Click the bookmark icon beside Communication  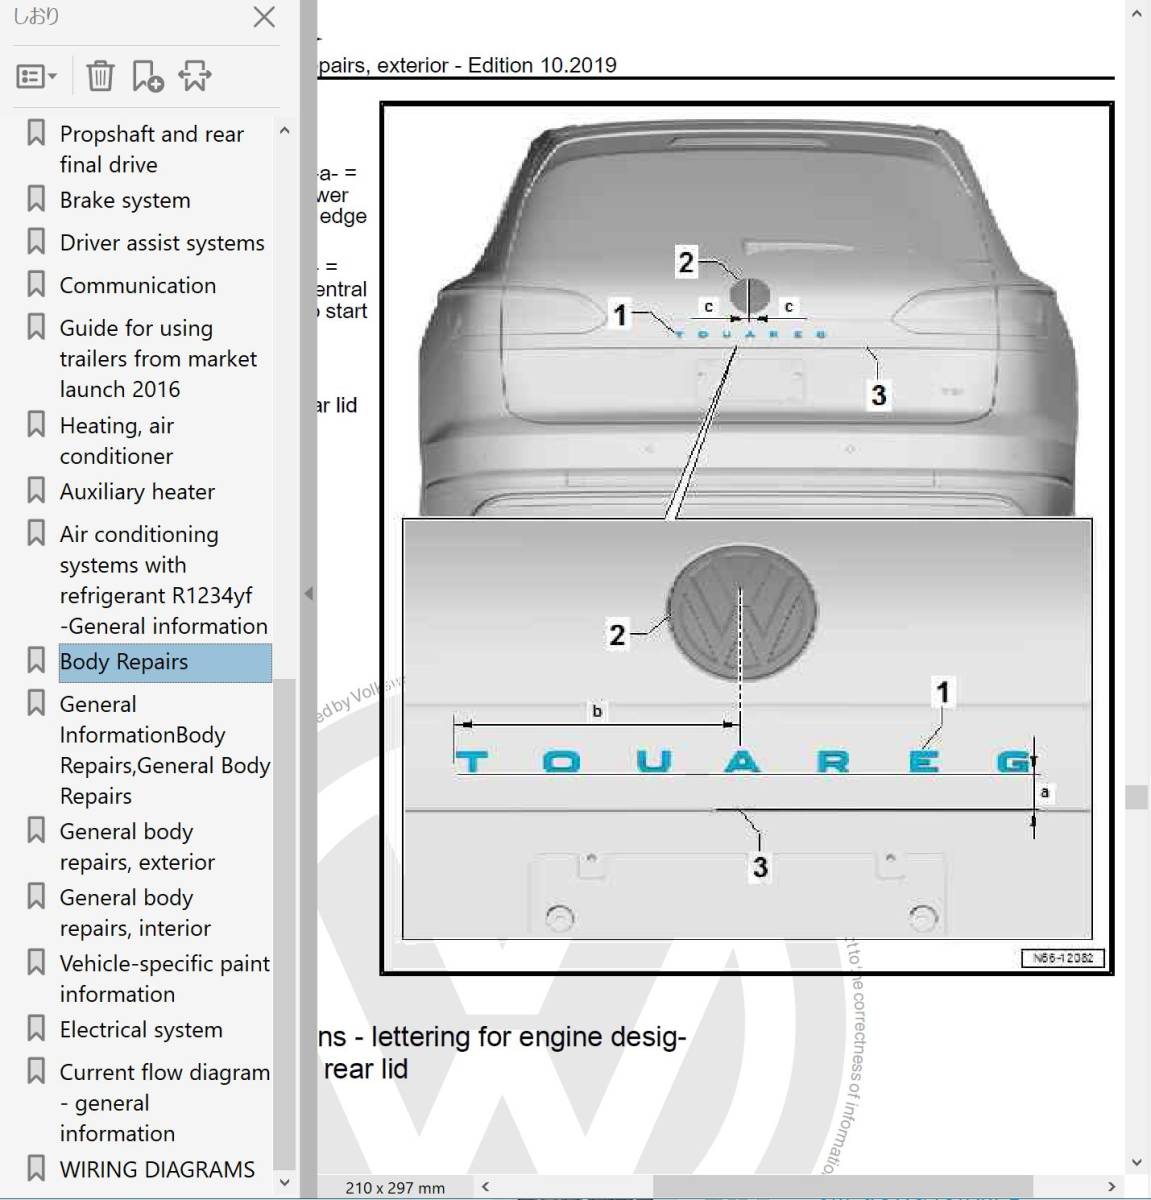36,284
